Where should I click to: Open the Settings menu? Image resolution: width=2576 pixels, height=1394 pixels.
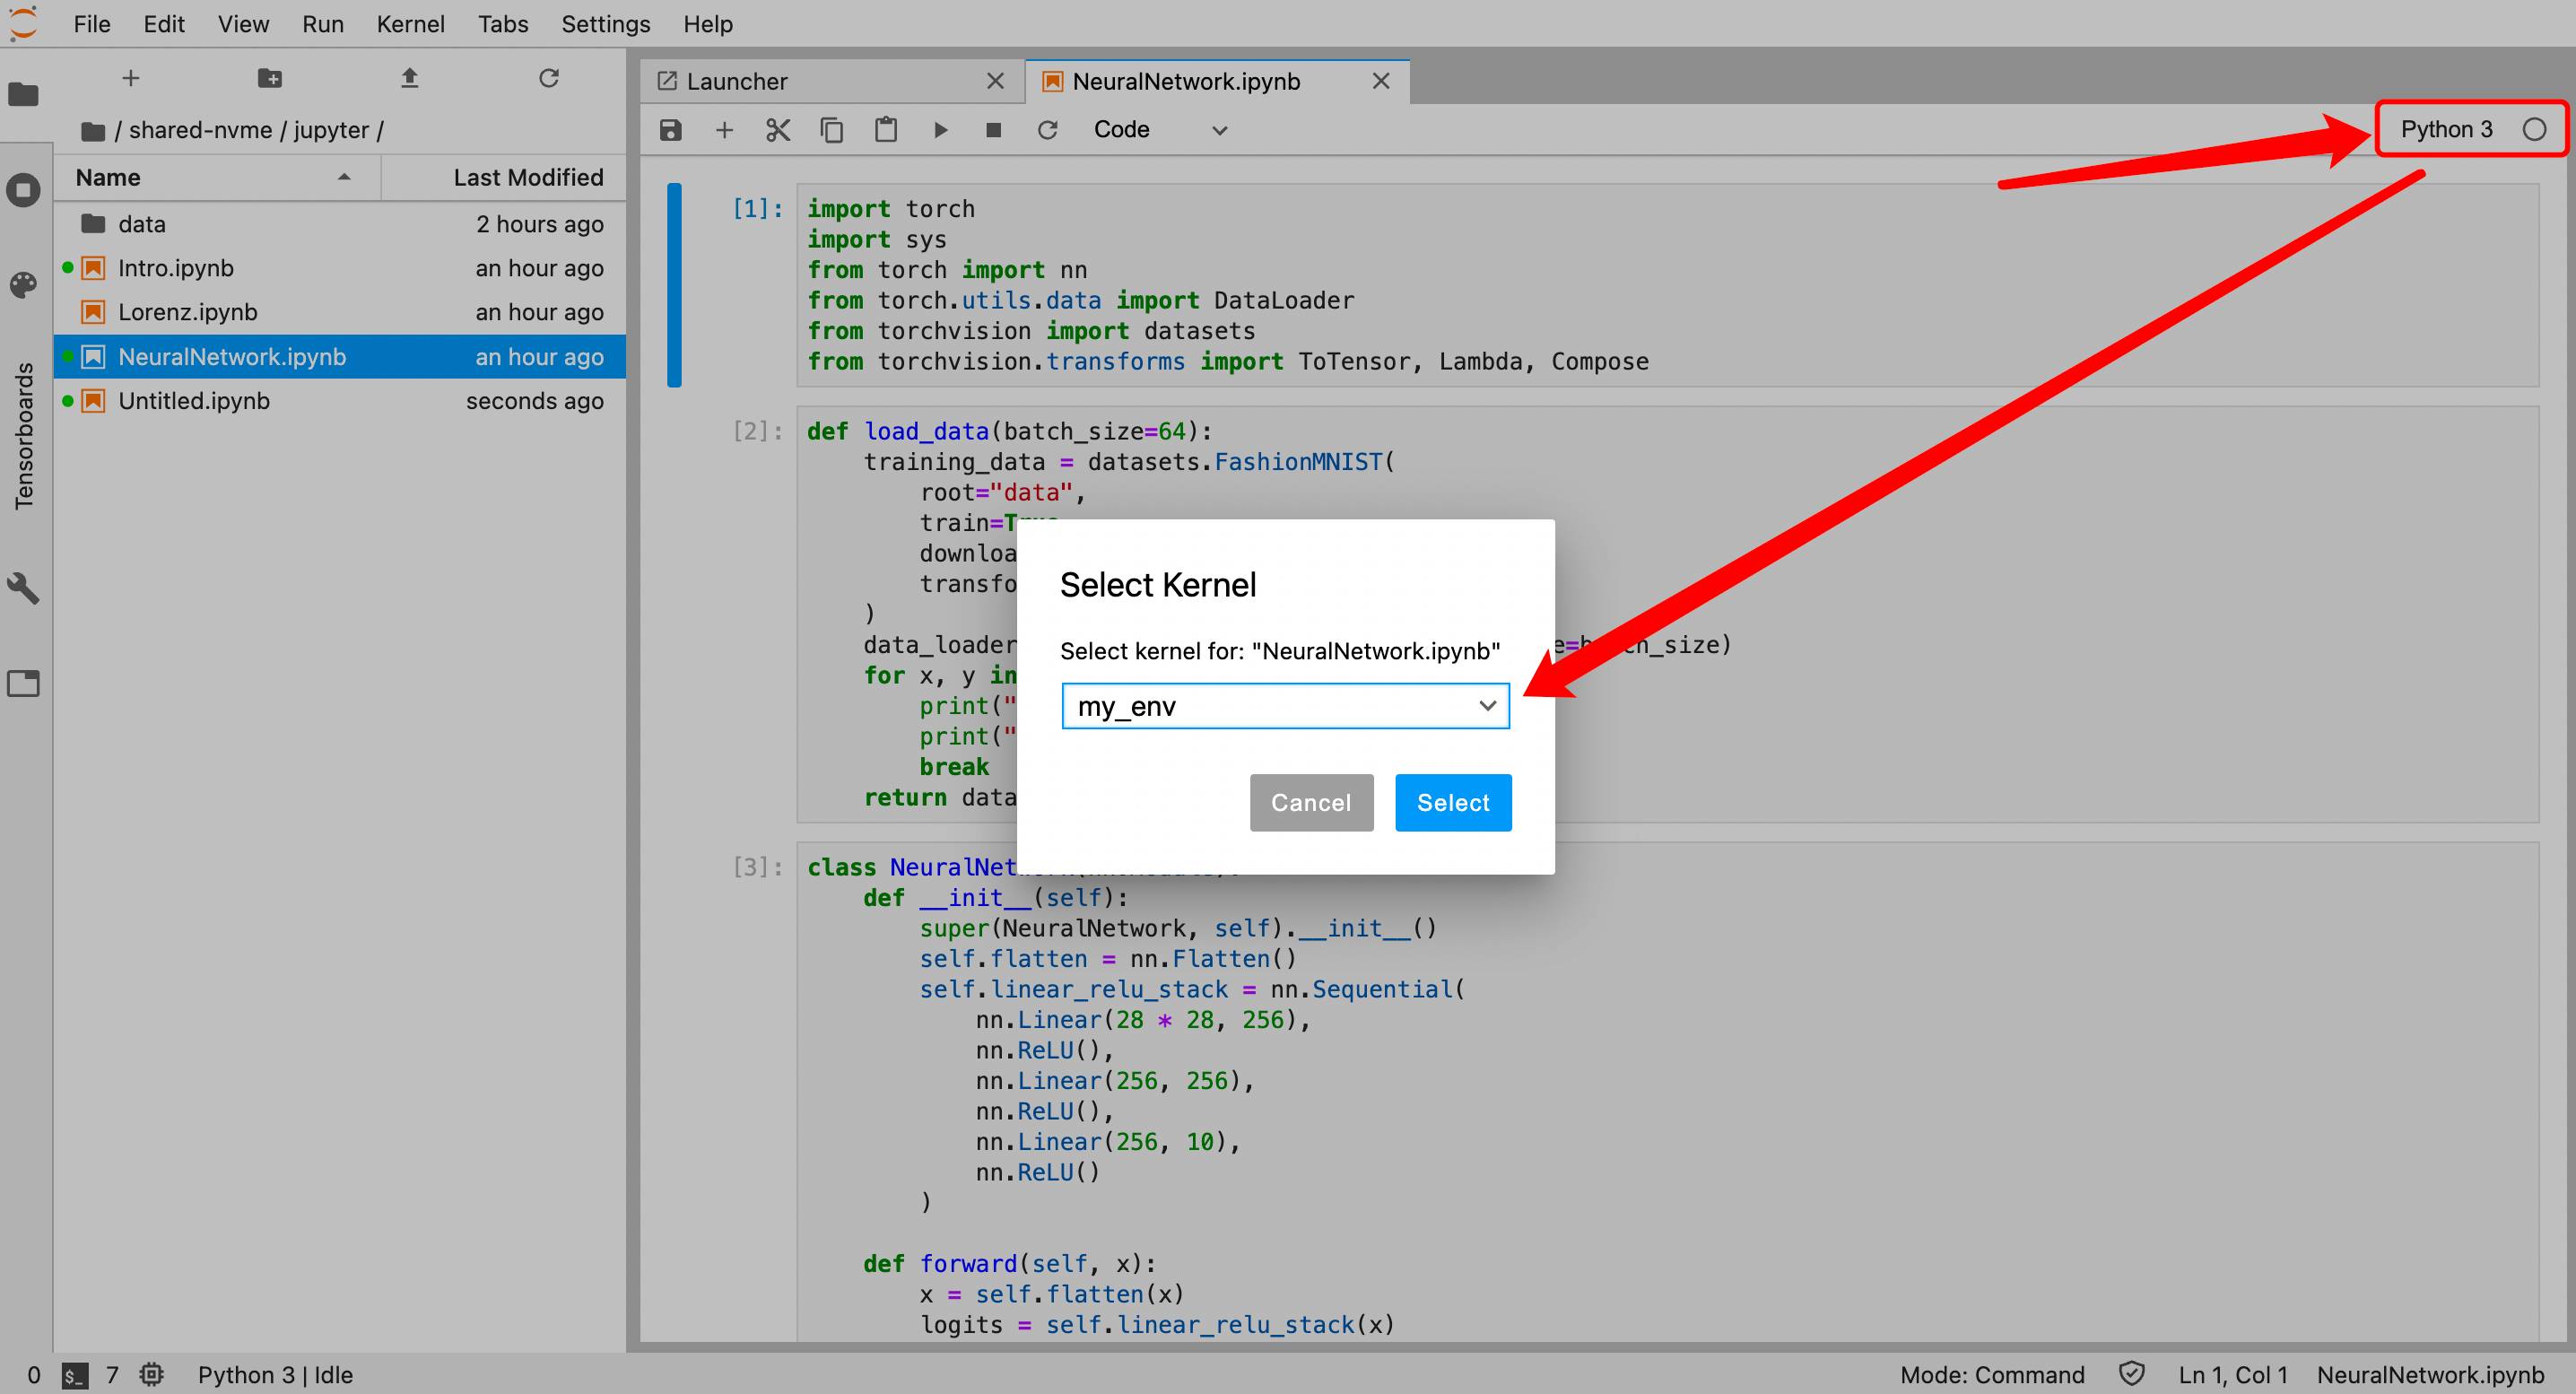[x=606, y=24]
